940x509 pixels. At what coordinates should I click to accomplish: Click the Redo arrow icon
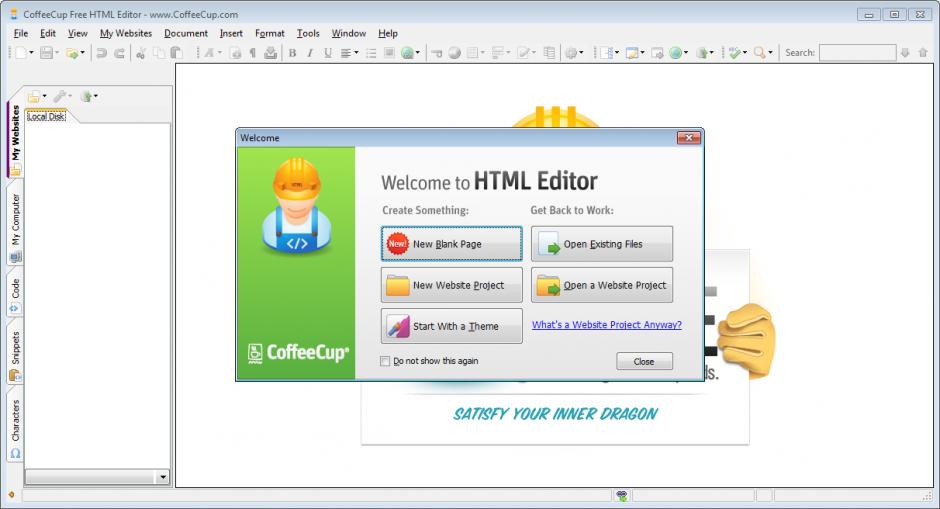click(x=119, y=53)
